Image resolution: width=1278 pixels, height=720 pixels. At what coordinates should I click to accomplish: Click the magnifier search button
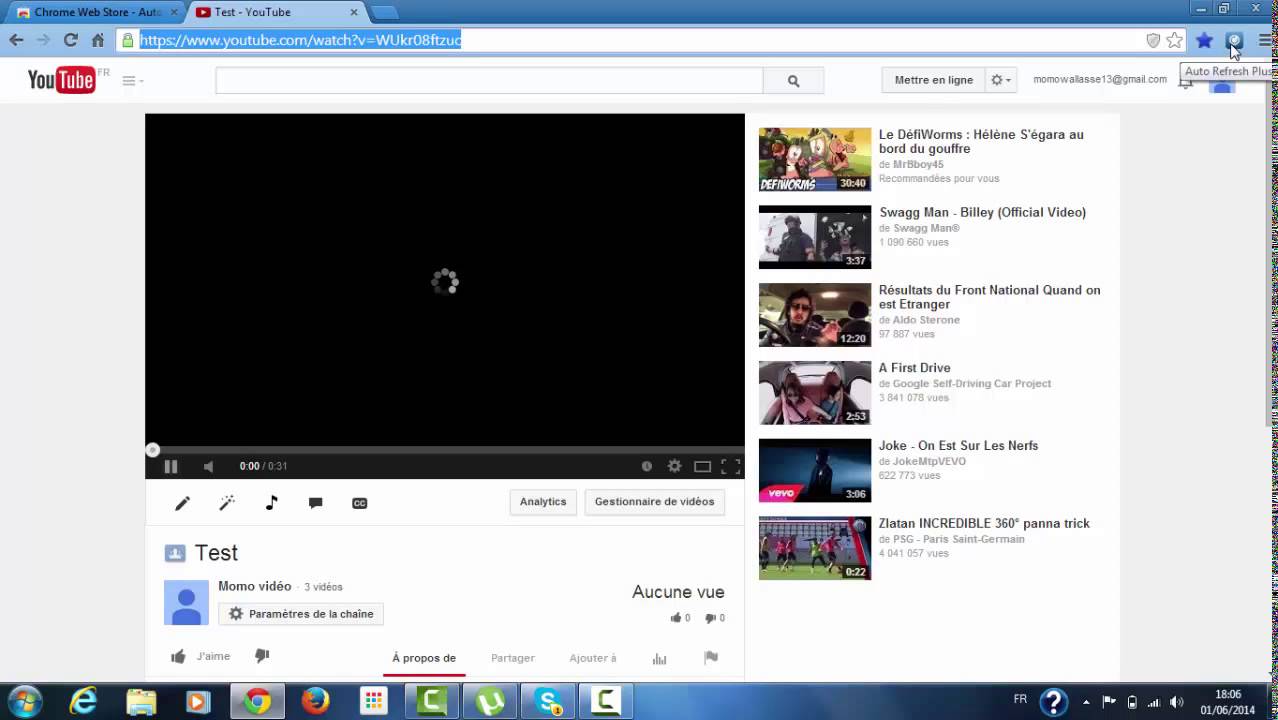click(793, 81)
